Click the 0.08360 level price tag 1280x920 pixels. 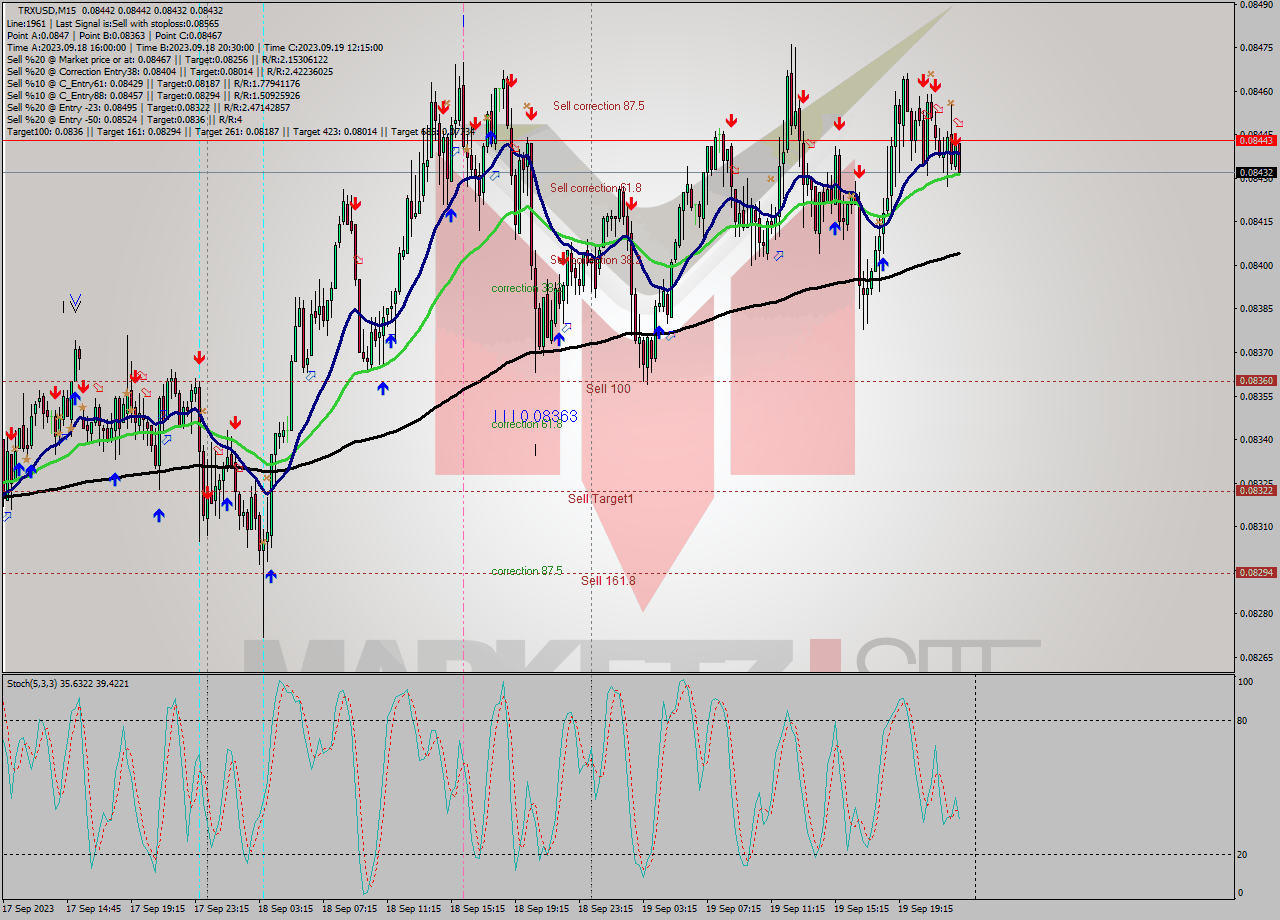pos(1256,381)
